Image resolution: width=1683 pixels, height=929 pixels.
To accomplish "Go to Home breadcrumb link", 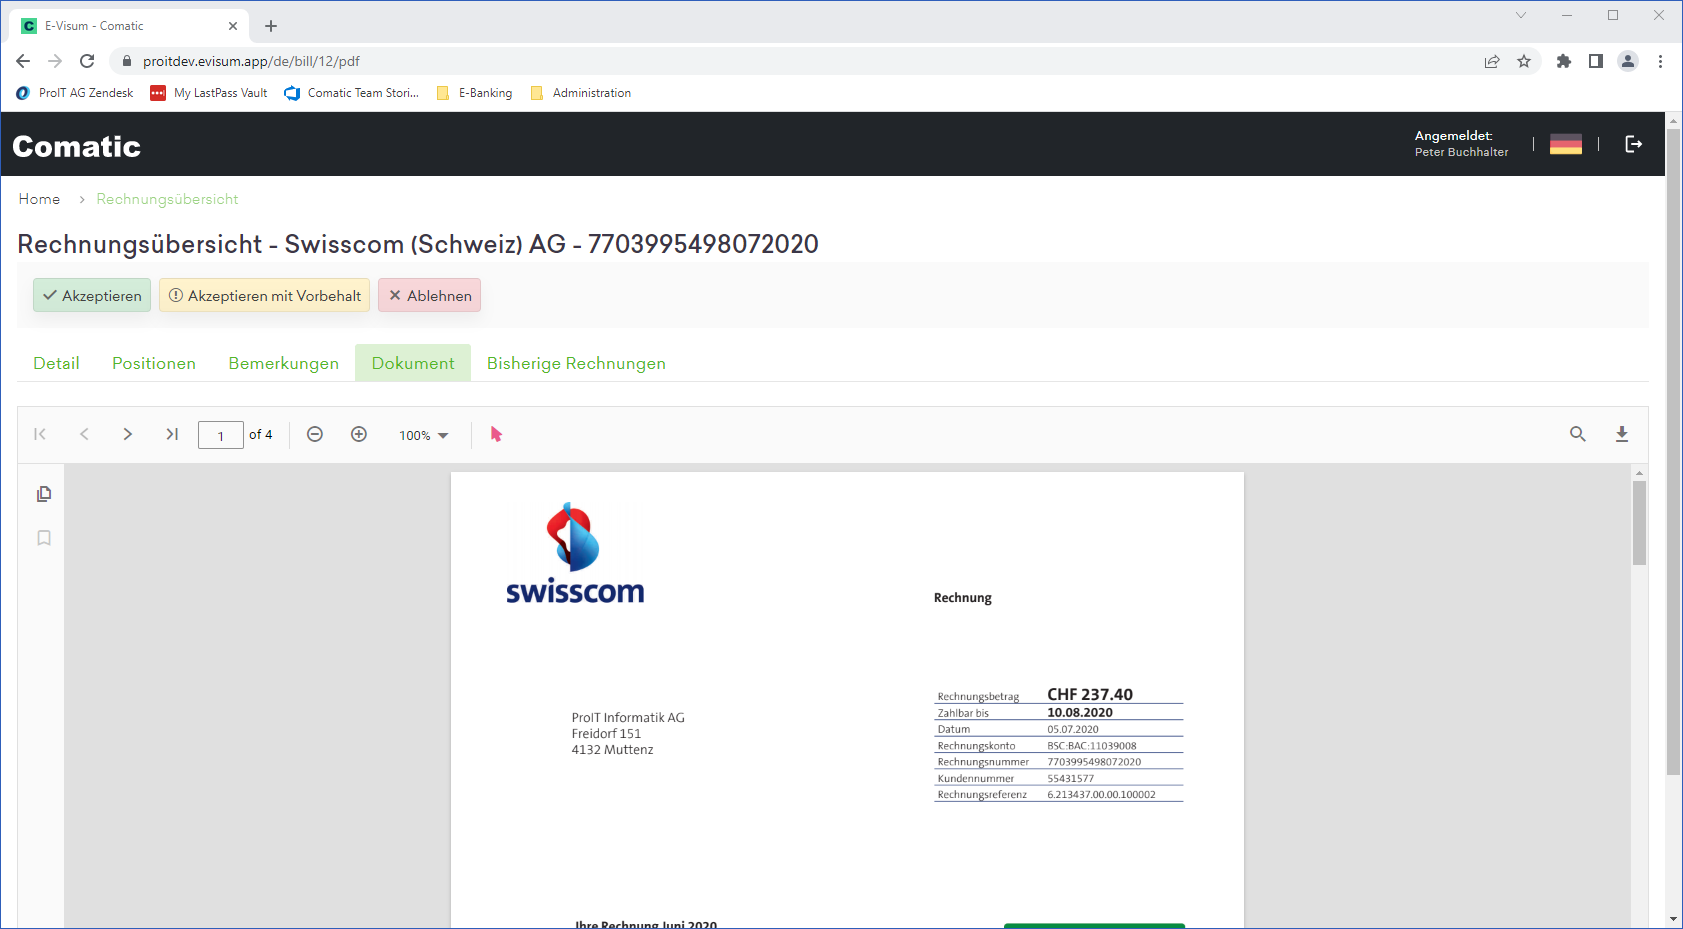I will point(39,199).
